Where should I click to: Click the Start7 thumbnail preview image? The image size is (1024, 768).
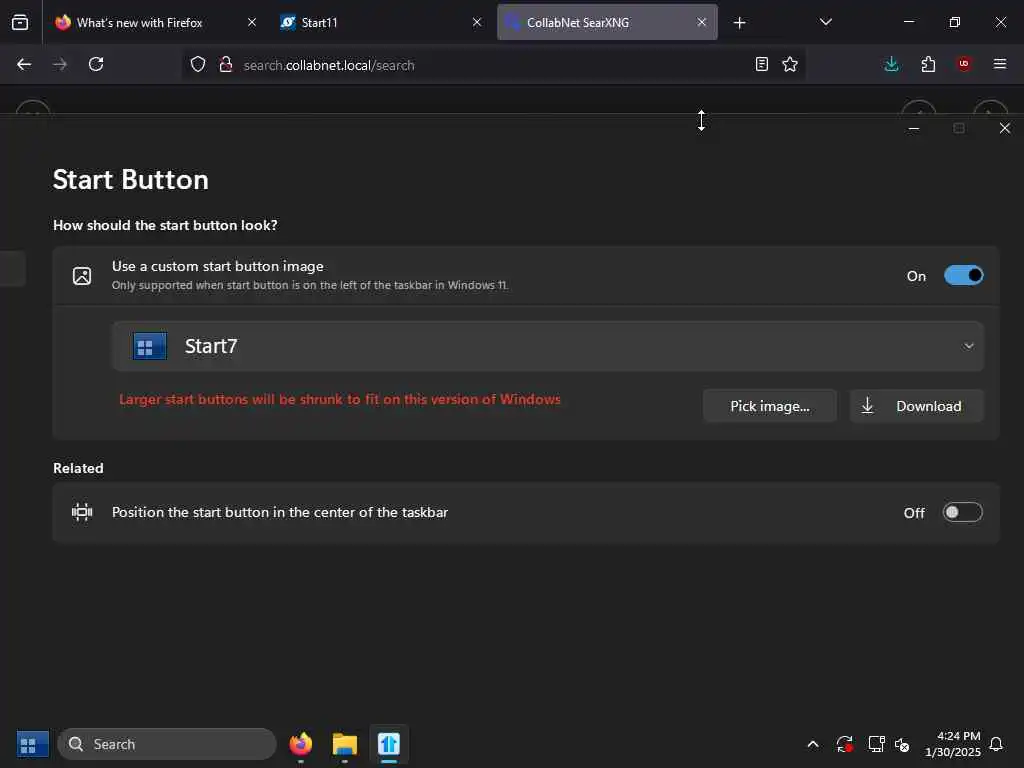(x=150, y=346)
